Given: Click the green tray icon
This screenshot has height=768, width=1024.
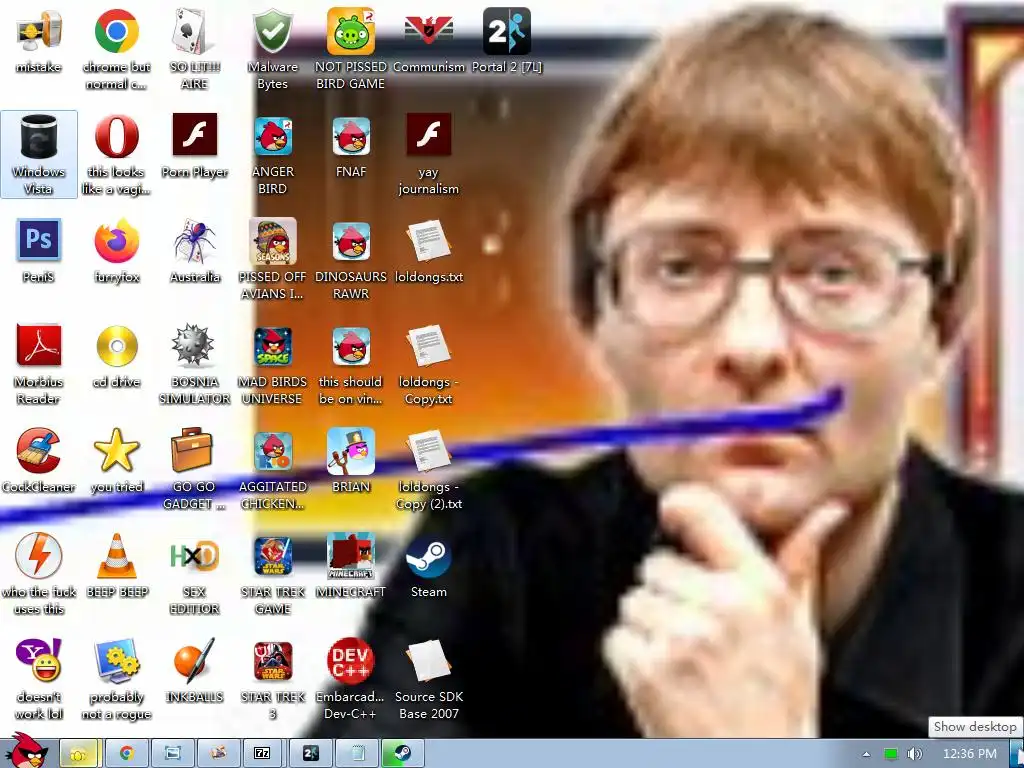Looking at the screenshot, I should (x=890, y=754).
